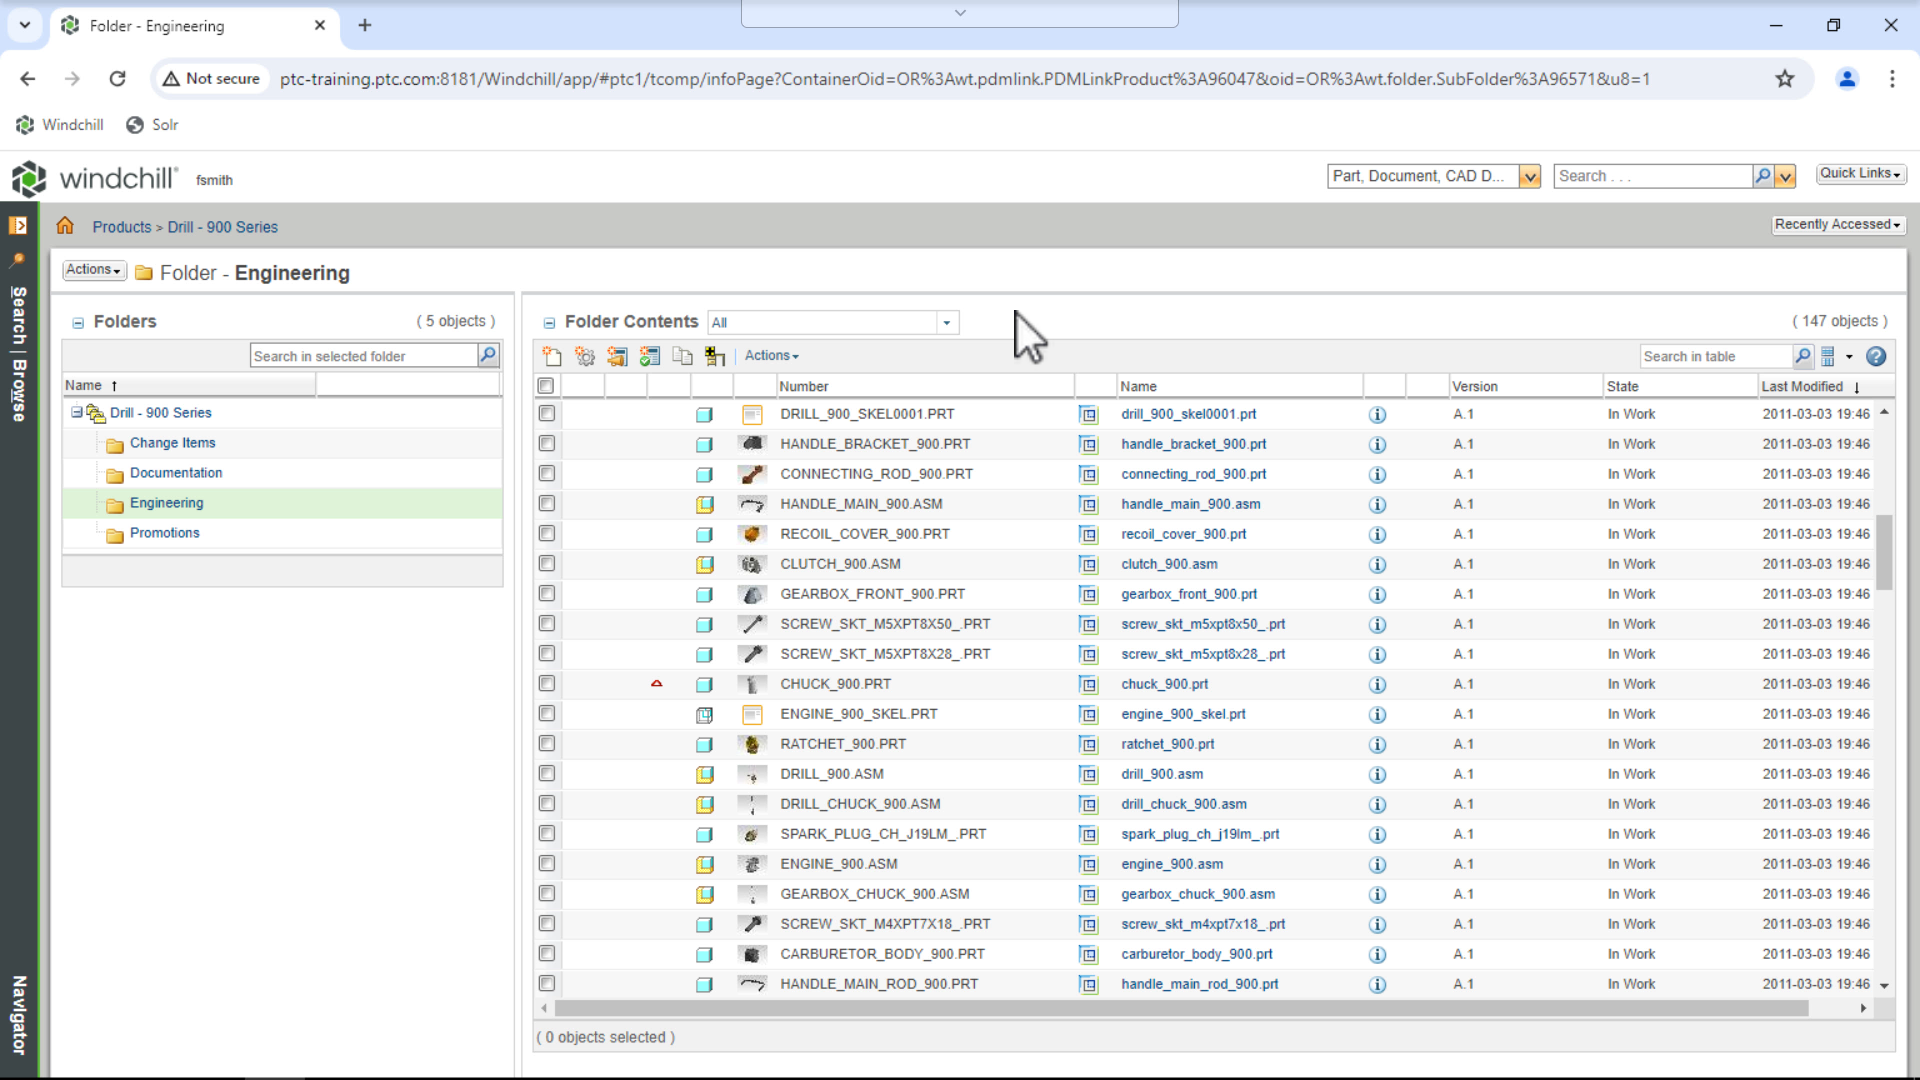1920x1080 pixels.
Task: Click the megaphone window toolbar icon
Action: [617, 356]
